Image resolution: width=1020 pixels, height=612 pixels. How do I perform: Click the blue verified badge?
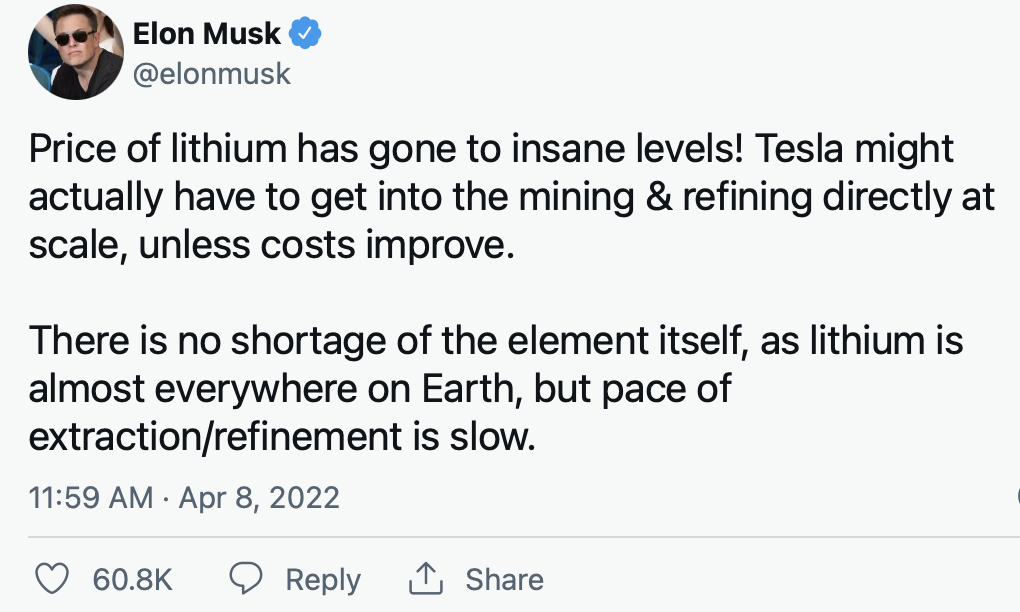coord(304,33)
